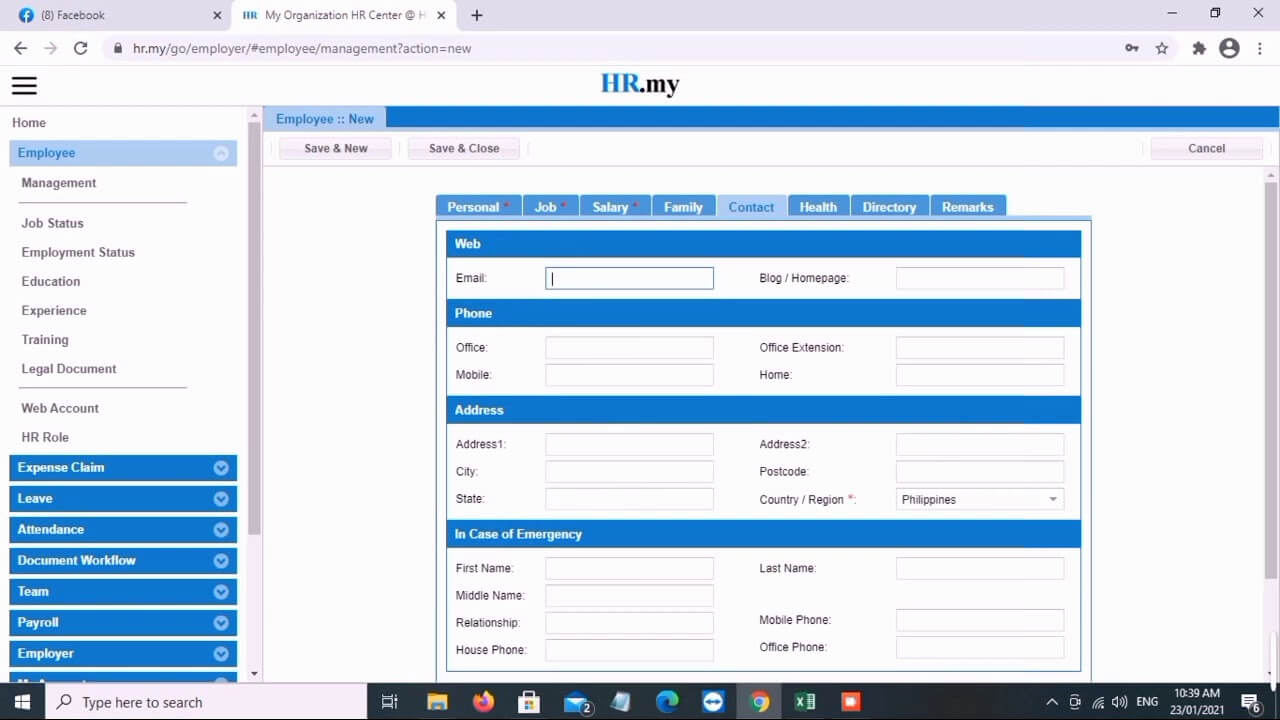The image size is (1280, 720).
Task: Open Excel from the taskbar
Action: coord(804,701)
